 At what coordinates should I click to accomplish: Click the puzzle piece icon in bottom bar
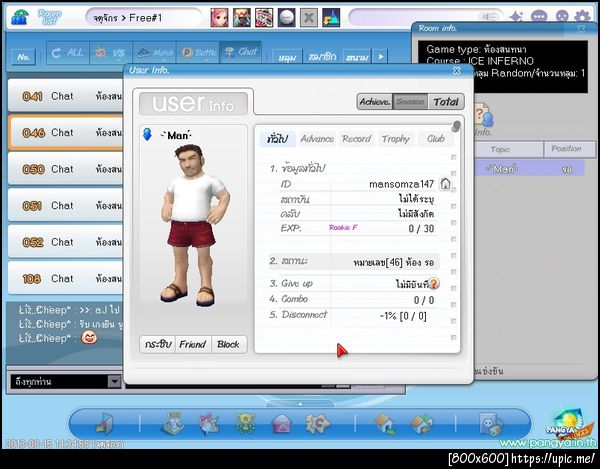coord(317,423)
